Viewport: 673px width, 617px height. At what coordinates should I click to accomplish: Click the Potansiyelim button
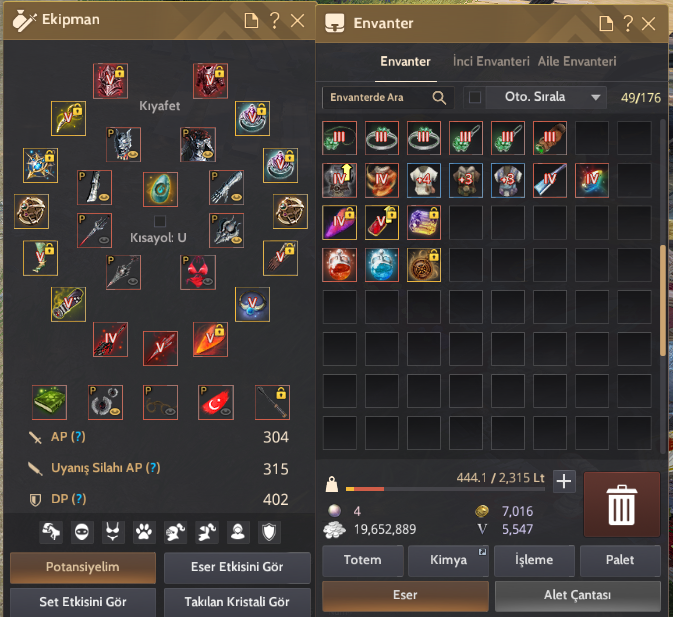pos(83,567)
